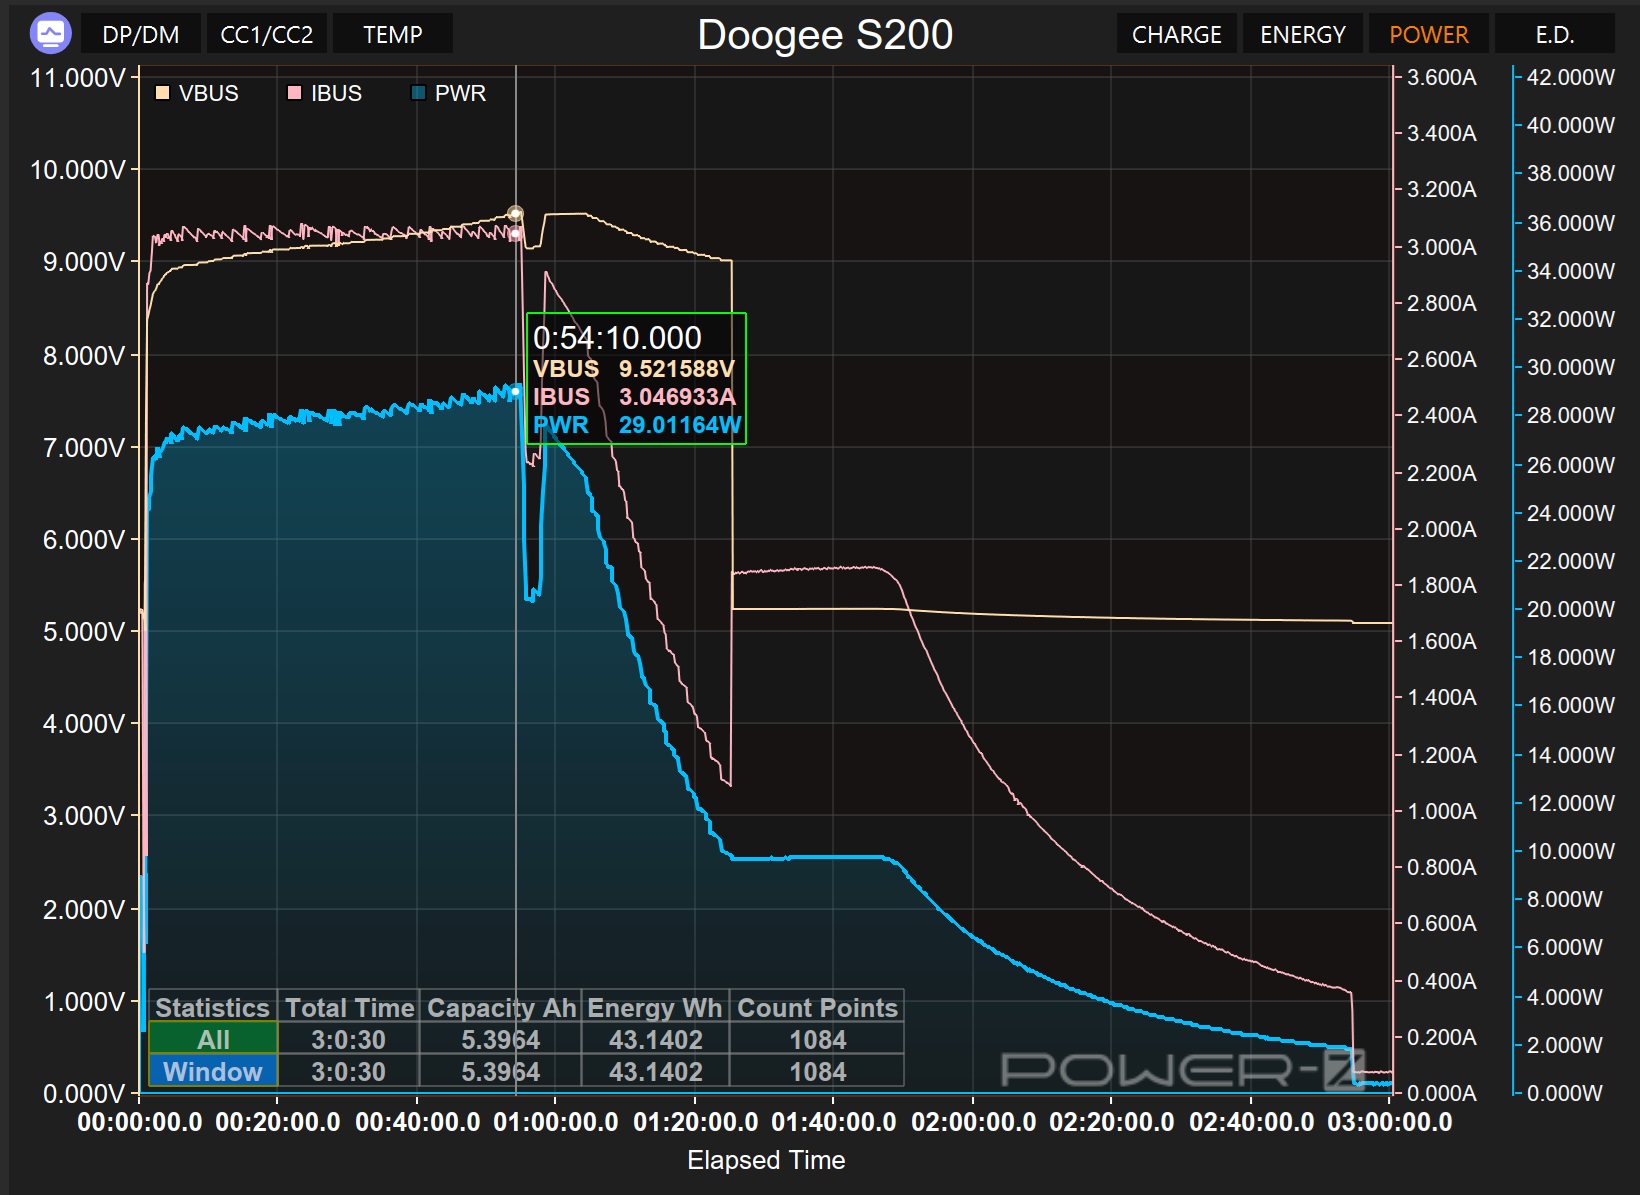This screenshot has height=1195, width=1640.
Task: Click the 42.000W power axis label
Action: click(1571, 77)
